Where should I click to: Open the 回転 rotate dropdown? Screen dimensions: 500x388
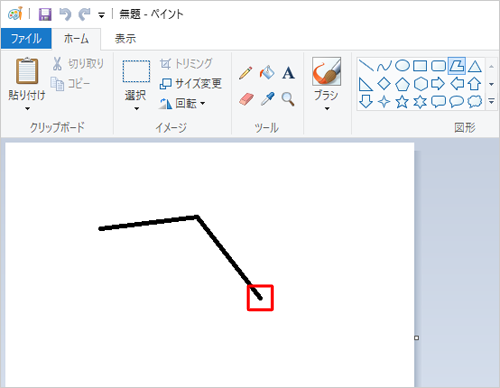tap(182, 104)
